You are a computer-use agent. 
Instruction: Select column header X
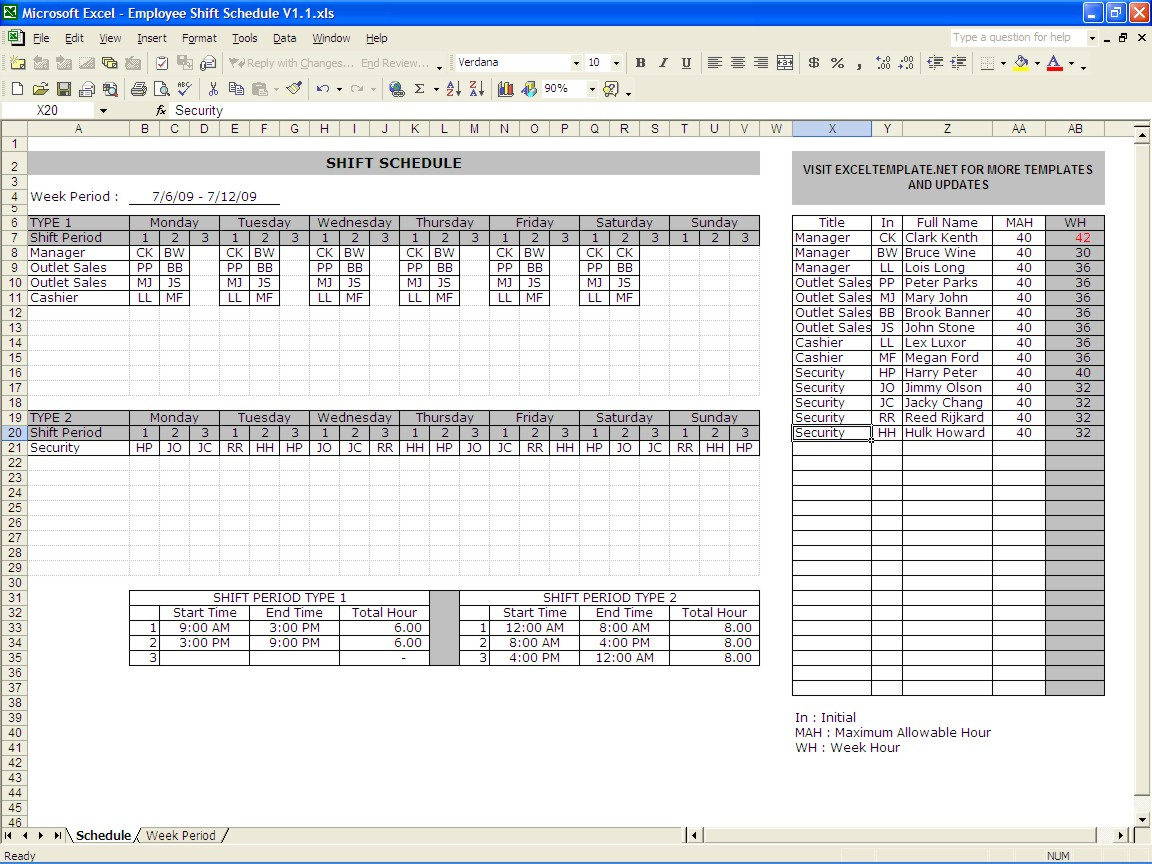tap(831, 129)
